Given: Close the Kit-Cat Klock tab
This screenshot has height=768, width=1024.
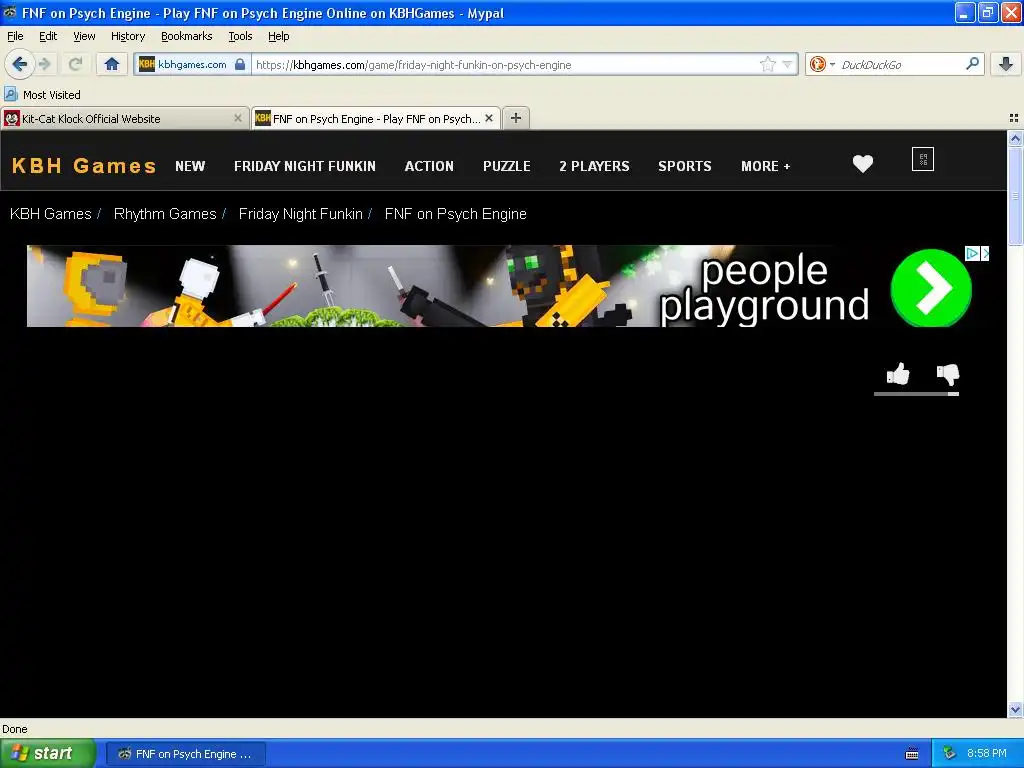Looking at the screenshot, I should pos(238,118).
